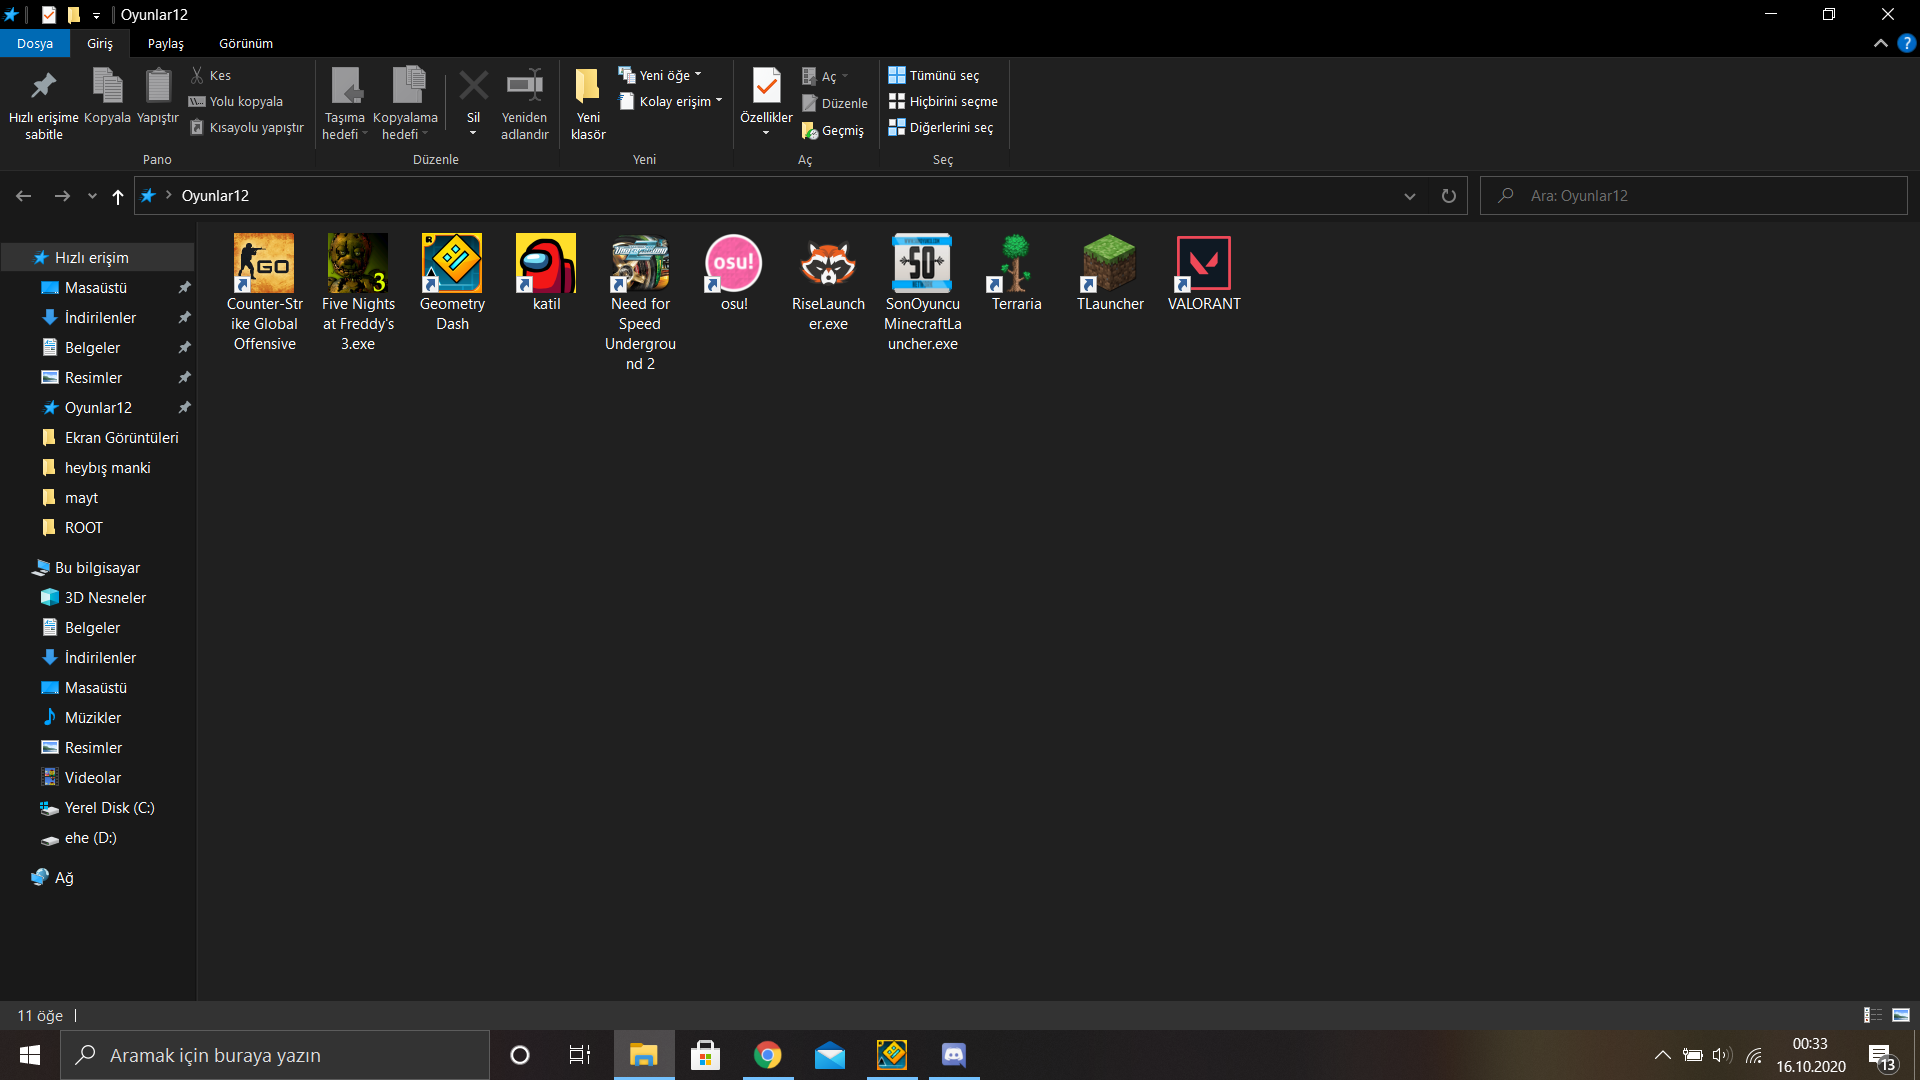Screen dimensions: 1920x1080
Task: Switch to the Paylaş tab
Action: (x=166, y=43)
